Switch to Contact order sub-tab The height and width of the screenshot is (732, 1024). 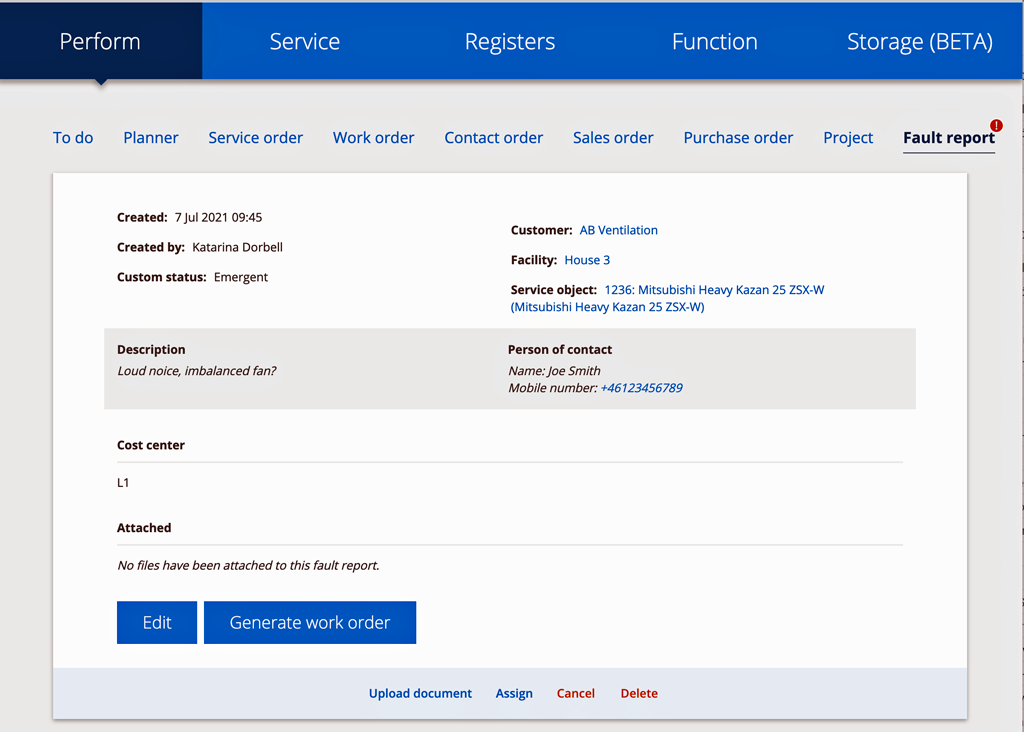pyautogui.click(x=494, y=138)
